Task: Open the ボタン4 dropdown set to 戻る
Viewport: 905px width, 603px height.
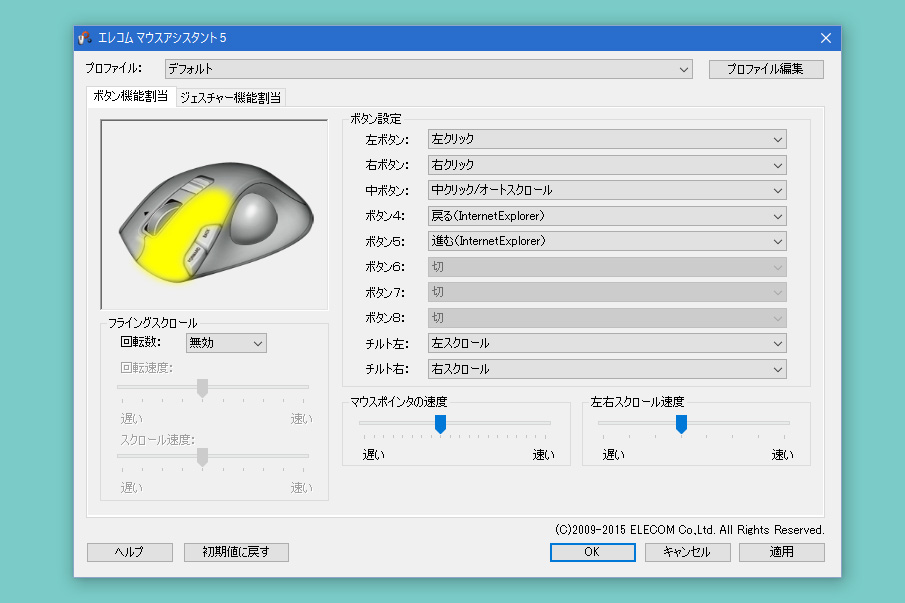Action: pyautogui.click(x=607, y=216)
